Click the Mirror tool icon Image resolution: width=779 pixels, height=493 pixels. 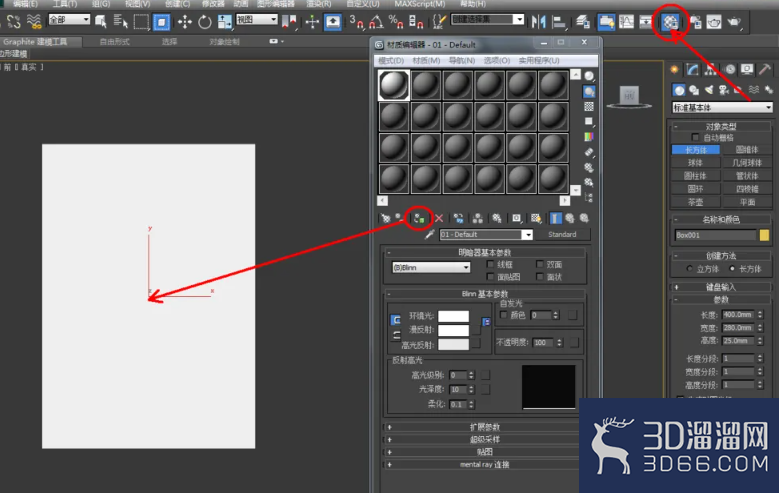coord(538,22)
